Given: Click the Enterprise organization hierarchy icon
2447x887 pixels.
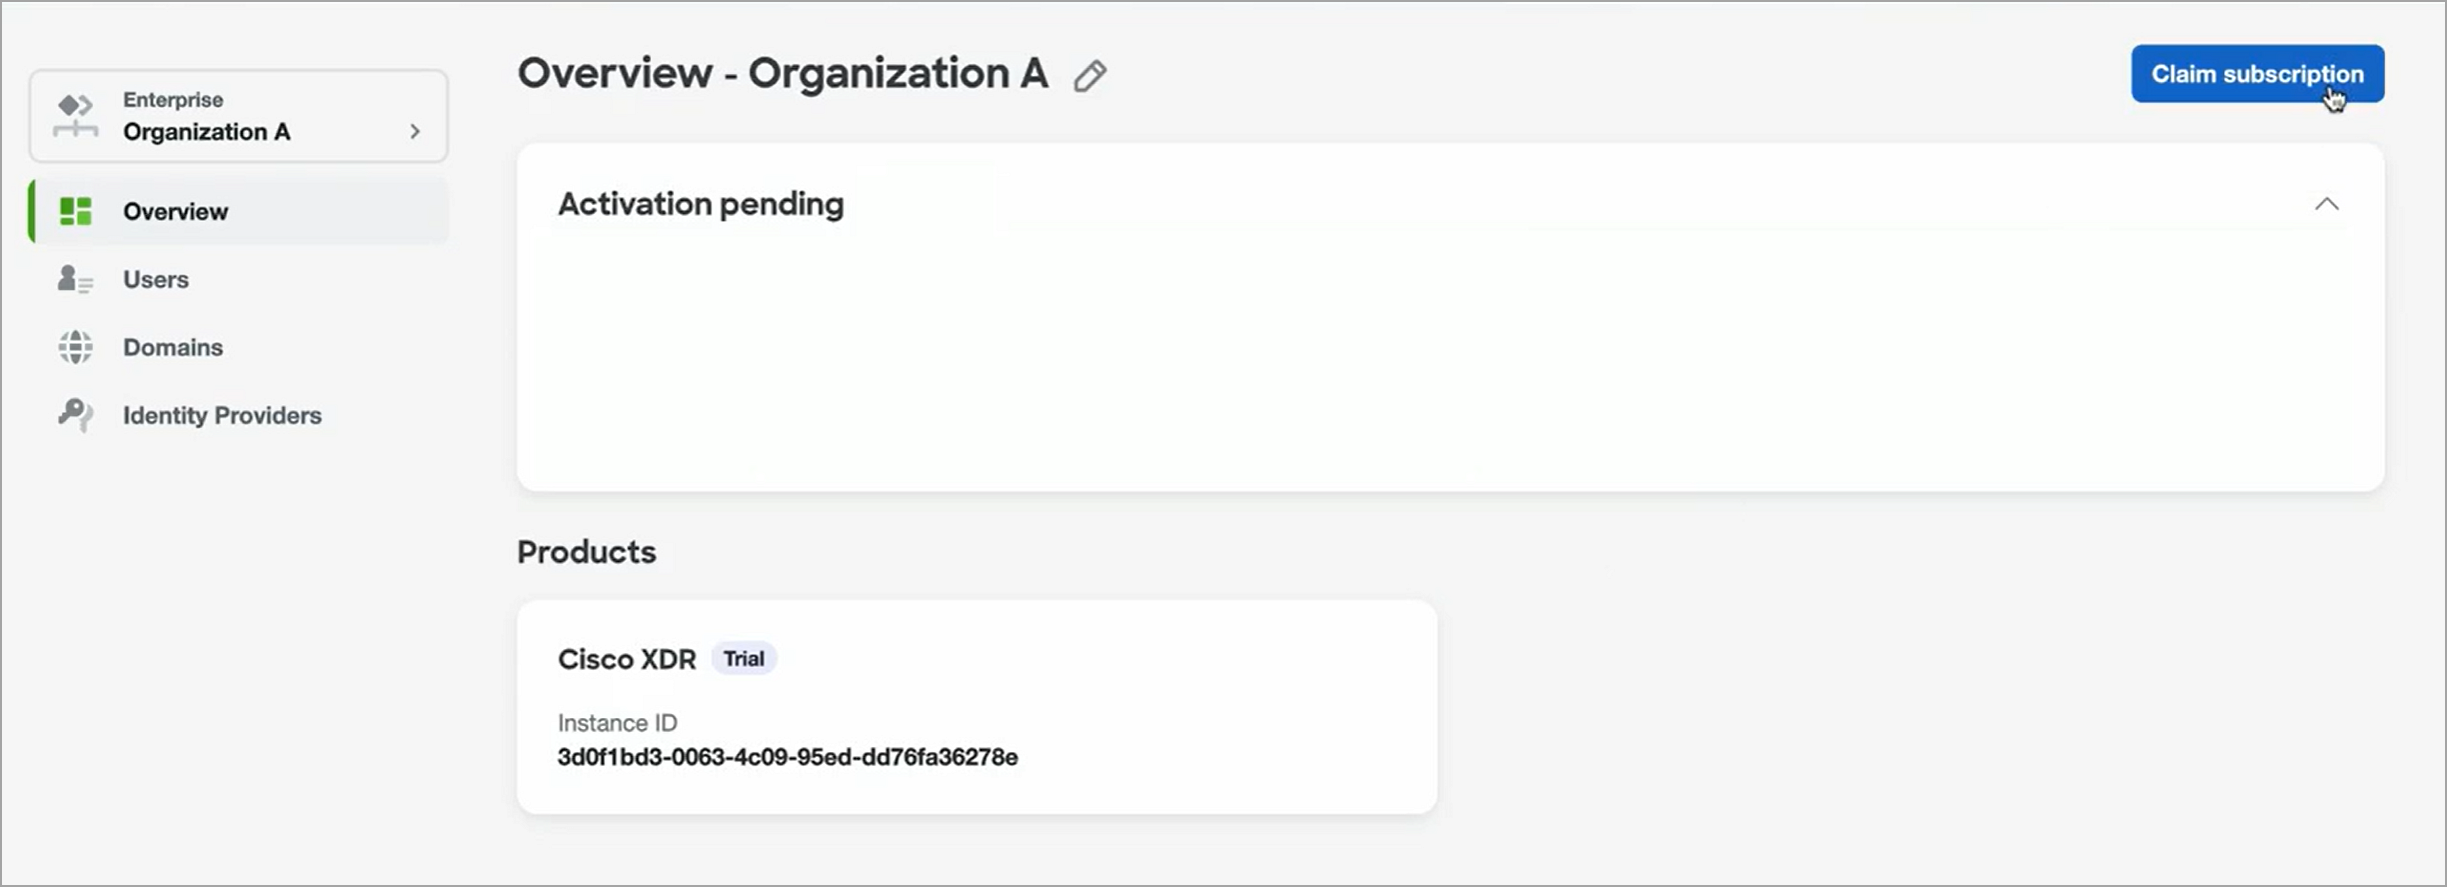Looking at the screenshot, I should pyautogui.click(x=75, y=116).
